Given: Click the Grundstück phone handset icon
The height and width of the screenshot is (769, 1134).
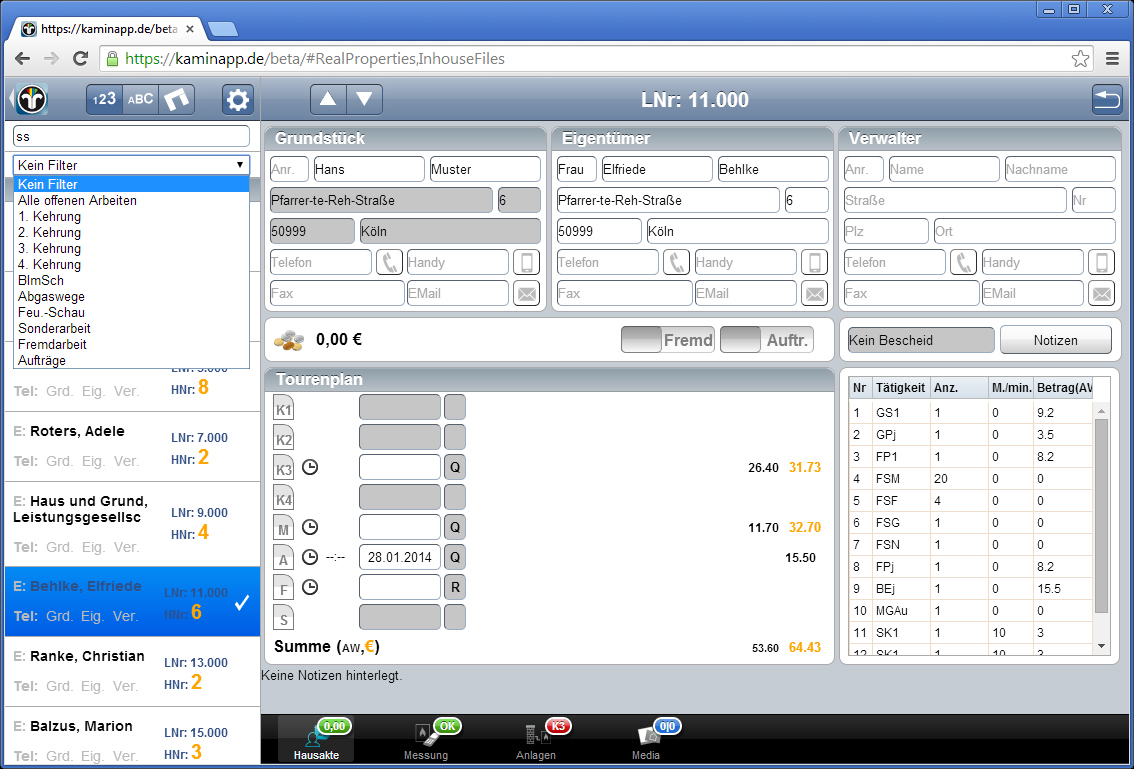Looking at the screenshot, I should click(x=389, y=262).
